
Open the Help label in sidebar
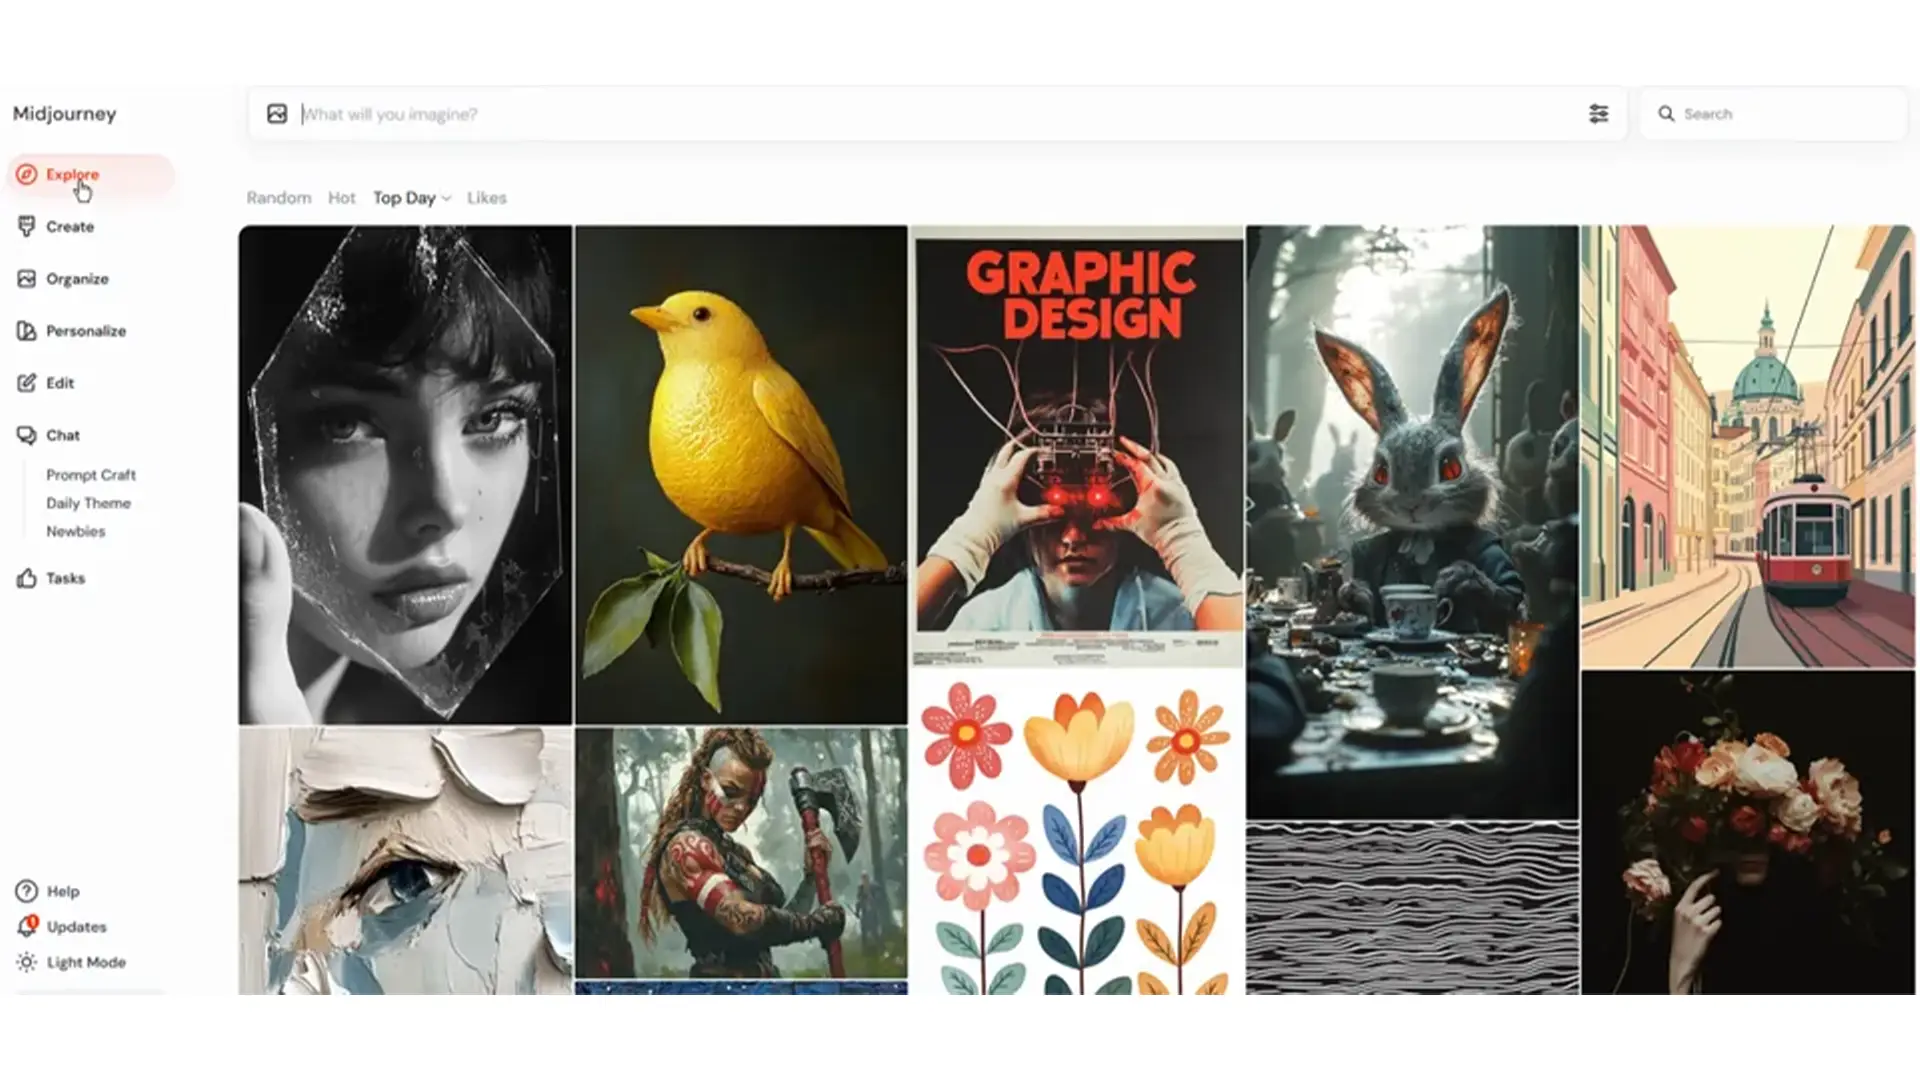click(x=63, y=891)
